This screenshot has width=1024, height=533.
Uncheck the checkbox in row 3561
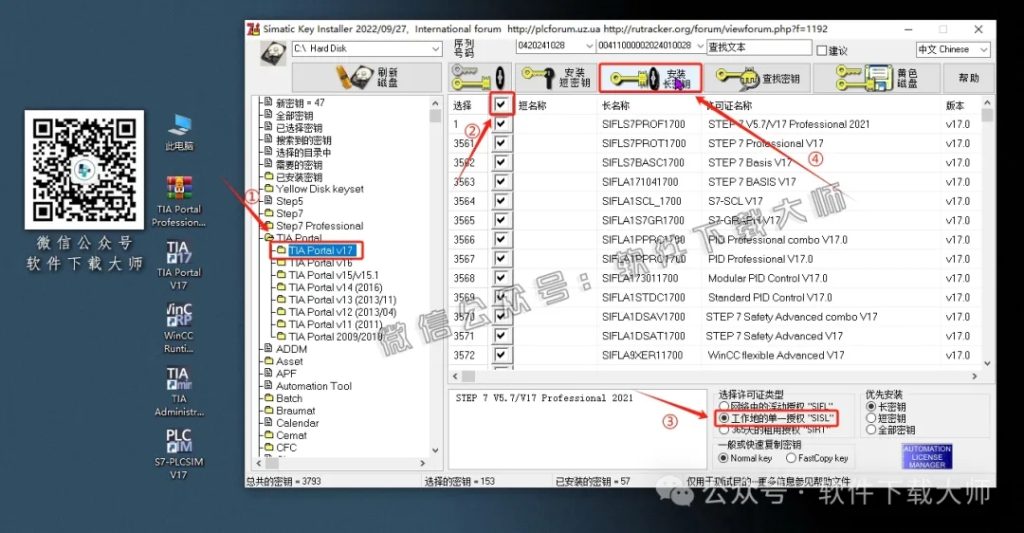click(502, 143)
